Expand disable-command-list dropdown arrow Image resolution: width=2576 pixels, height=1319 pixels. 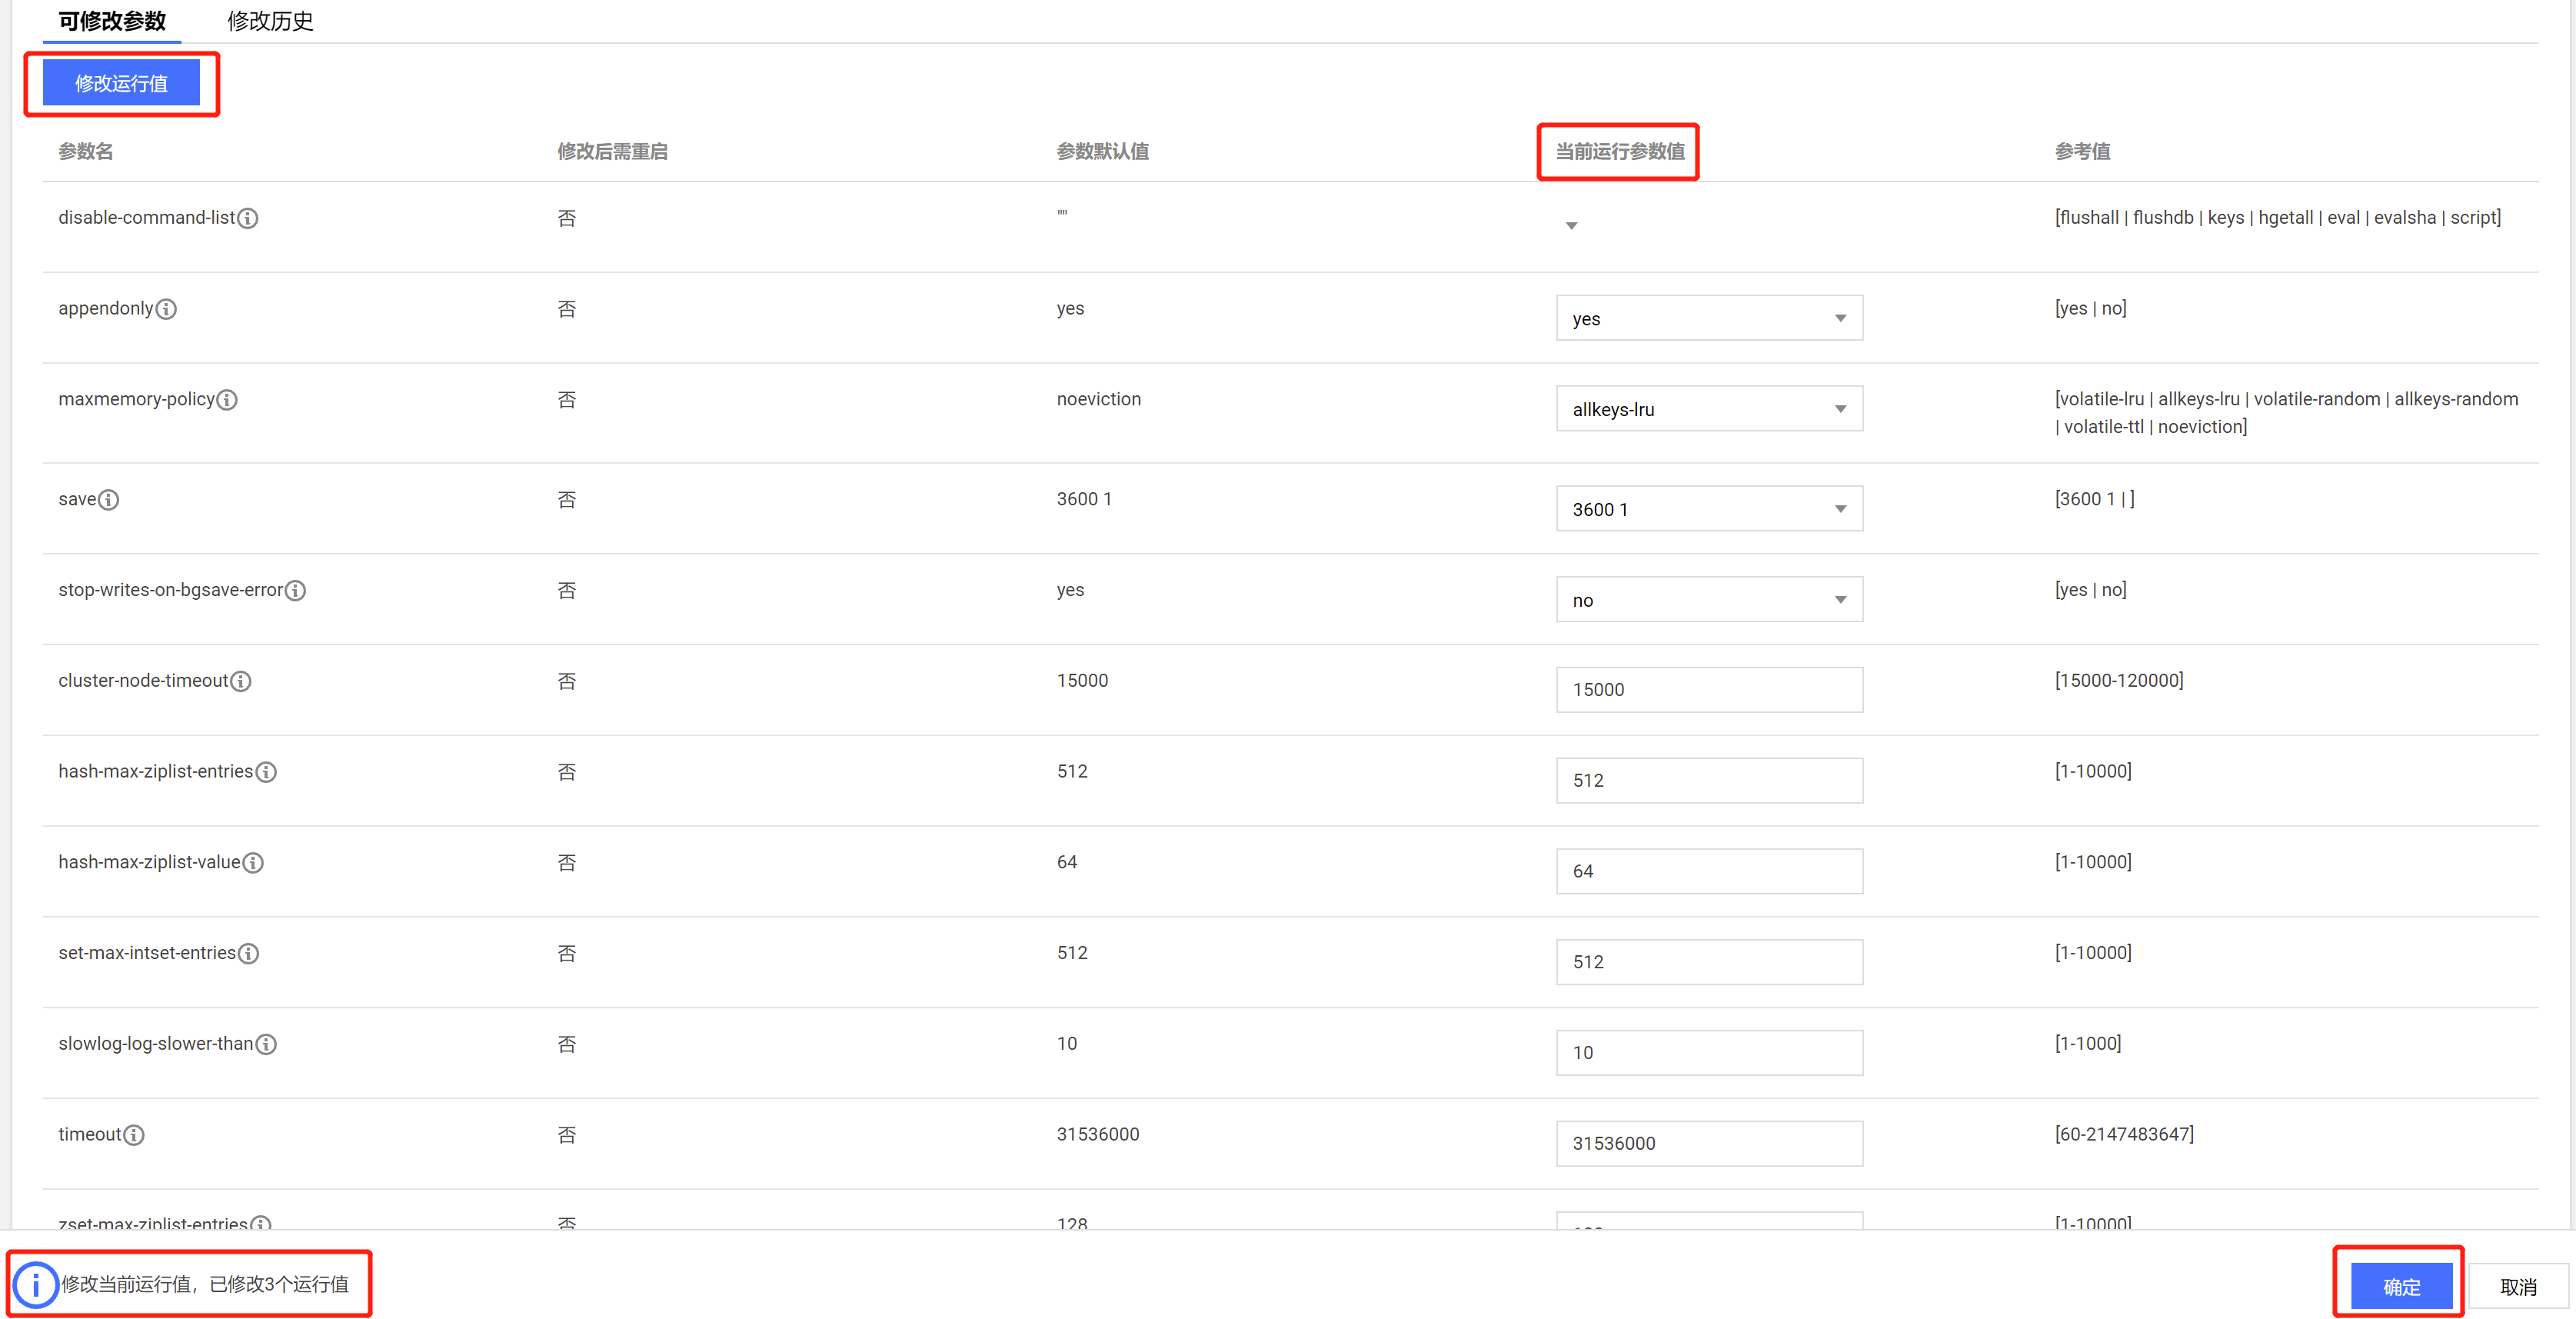pyautogui.click(x=1571, y=226)
